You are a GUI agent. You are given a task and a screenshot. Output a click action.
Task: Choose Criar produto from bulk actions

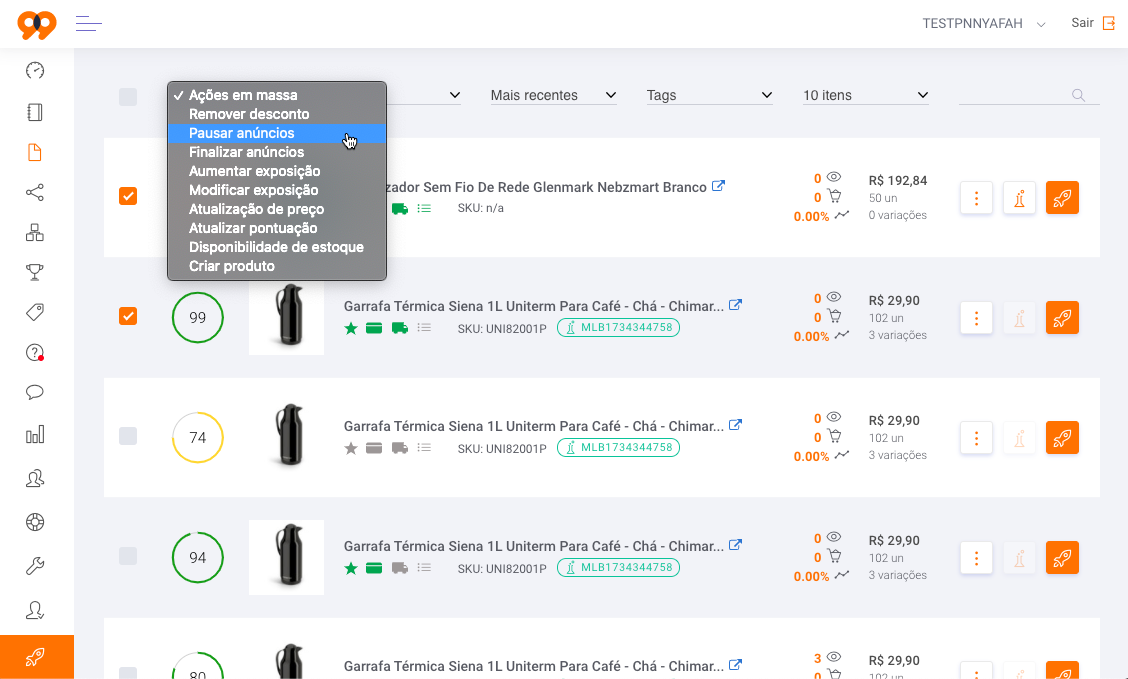[x=277, y=266]
